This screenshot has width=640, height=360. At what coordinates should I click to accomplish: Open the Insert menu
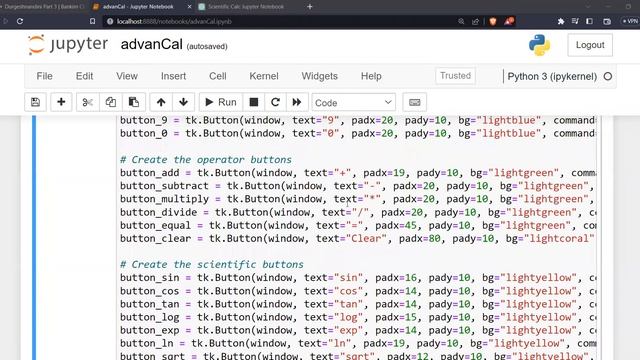173,76
